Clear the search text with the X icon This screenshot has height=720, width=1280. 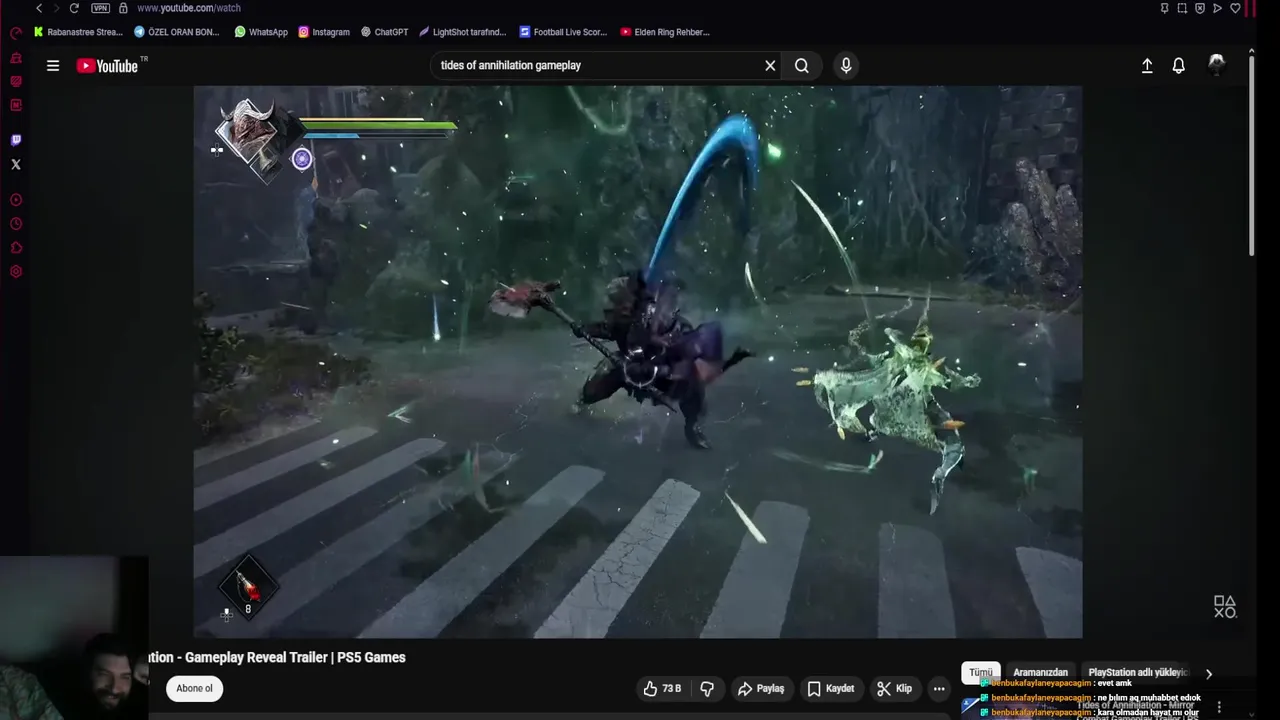pos(770,66)
